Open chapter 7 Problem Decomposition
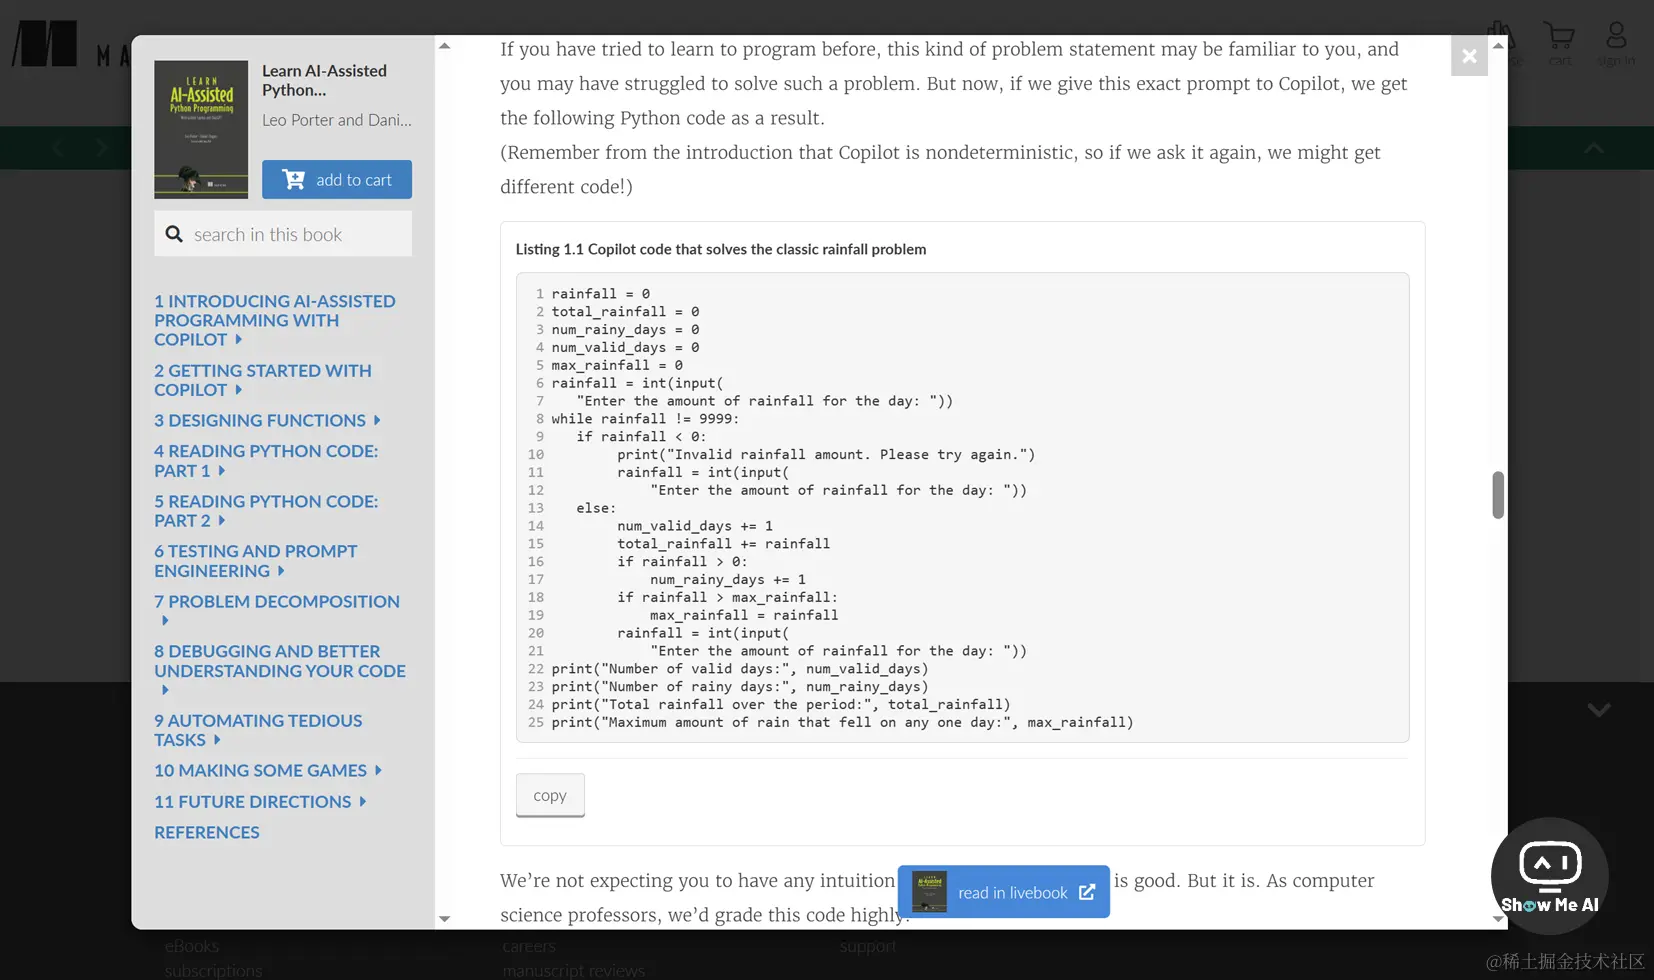 pyautogui.click(x=277, y=602)
